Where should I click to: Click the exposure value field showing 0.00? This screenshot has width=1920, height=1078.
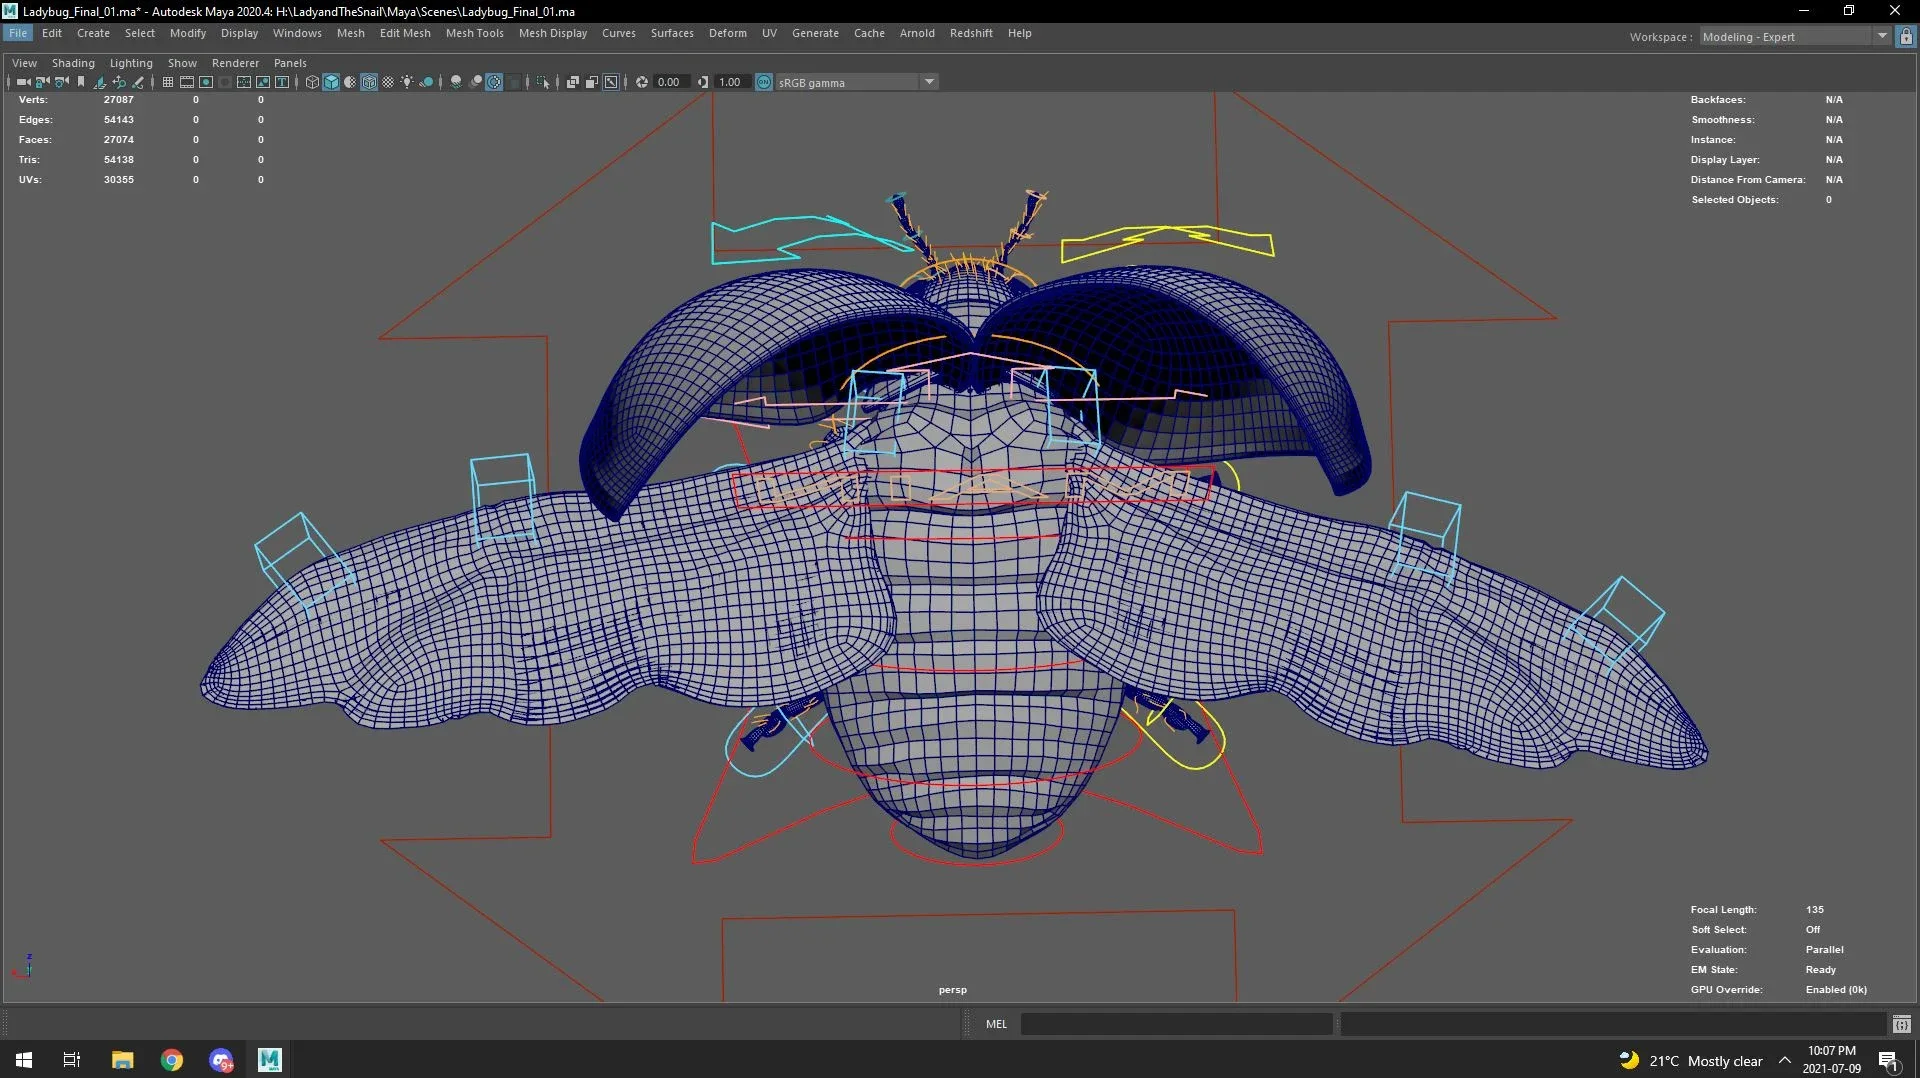669,82
